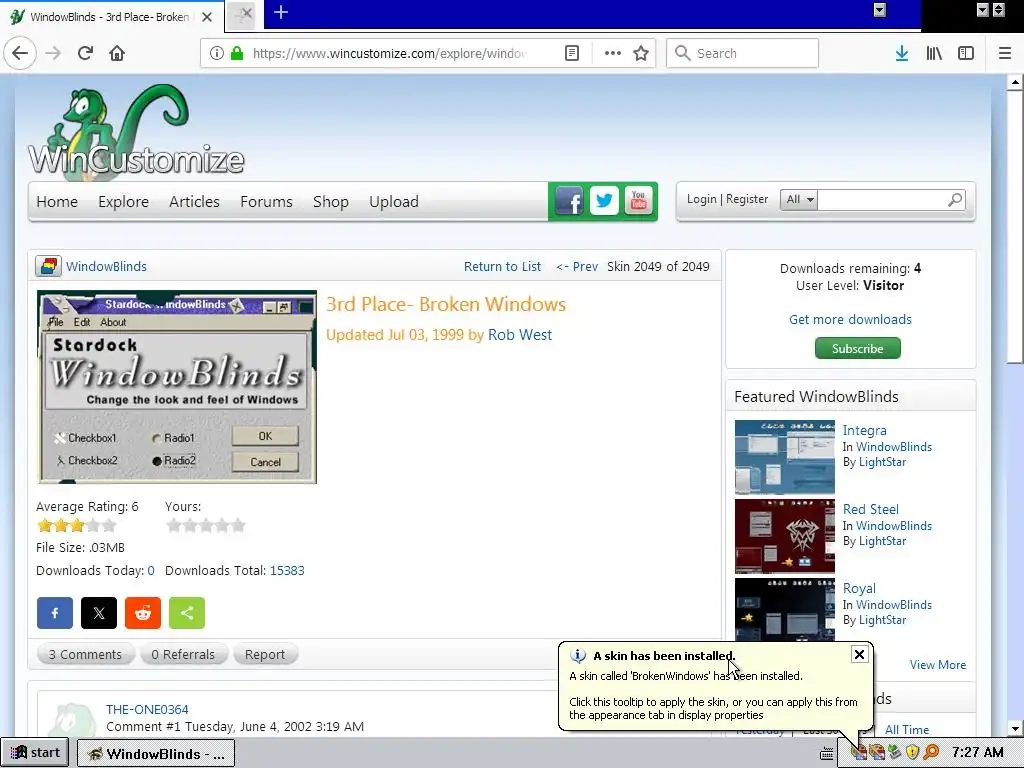
Task: Go to the previous skin
Action: [577, 266]
